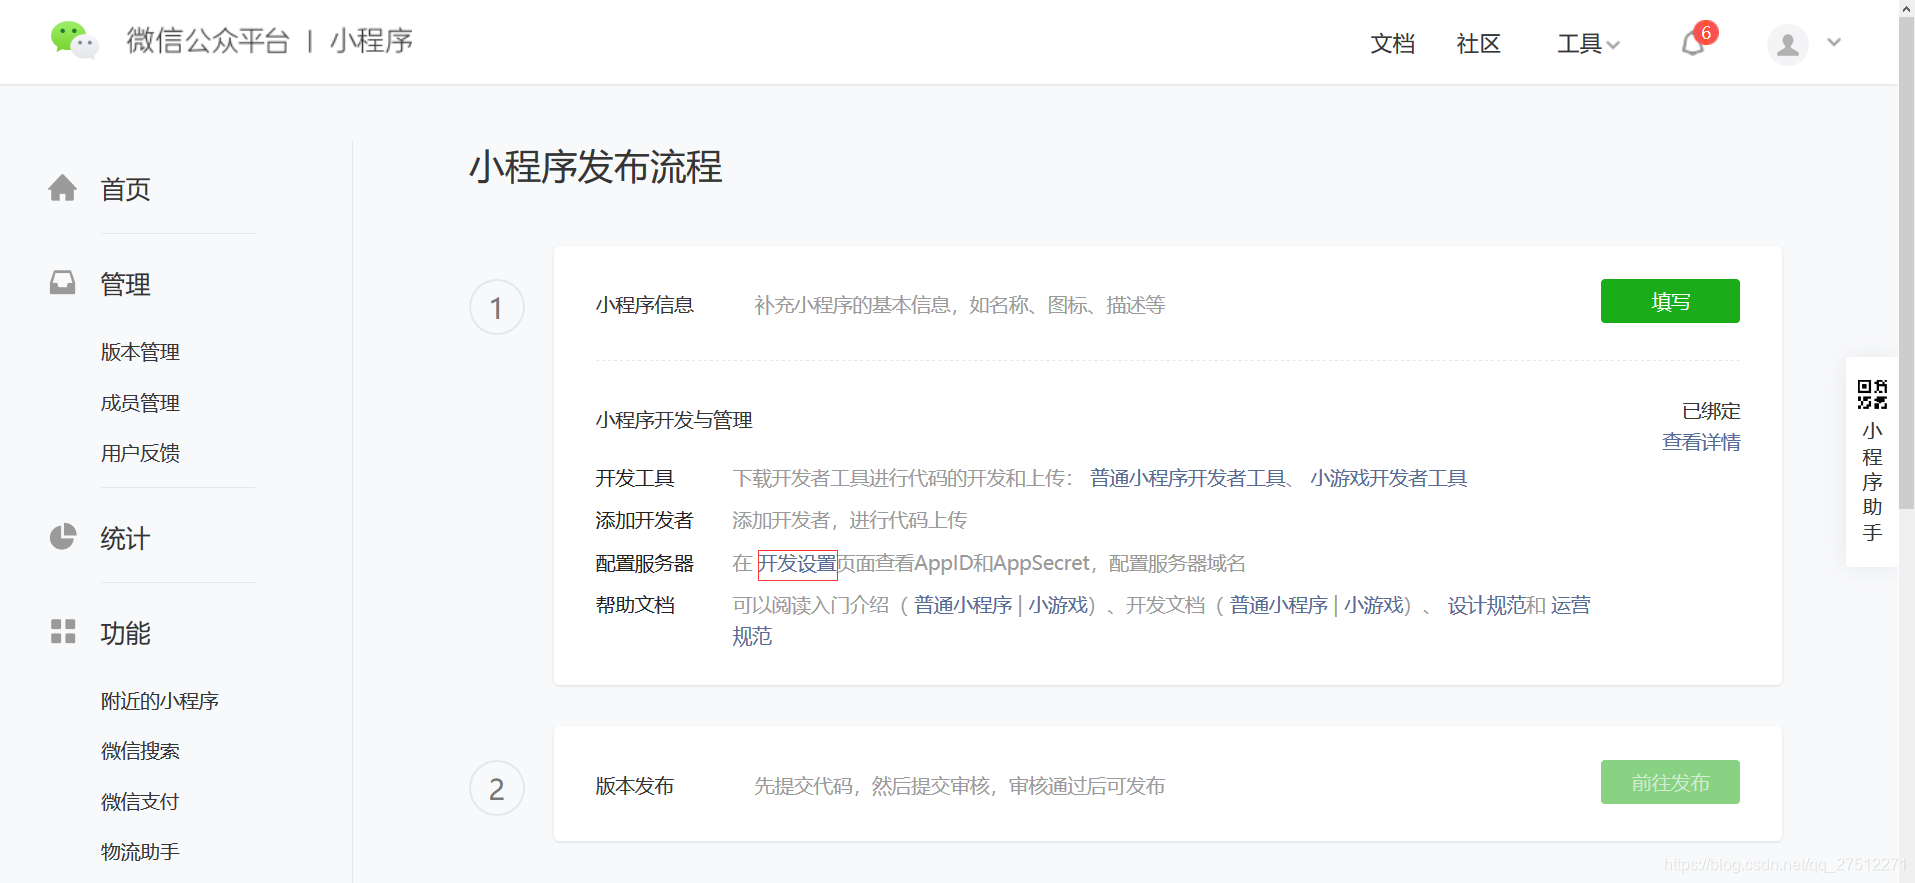Open the 运营规范 link
This screenshot has height=883, width=1915.
pyautogui.click(x=1571, y=605)
